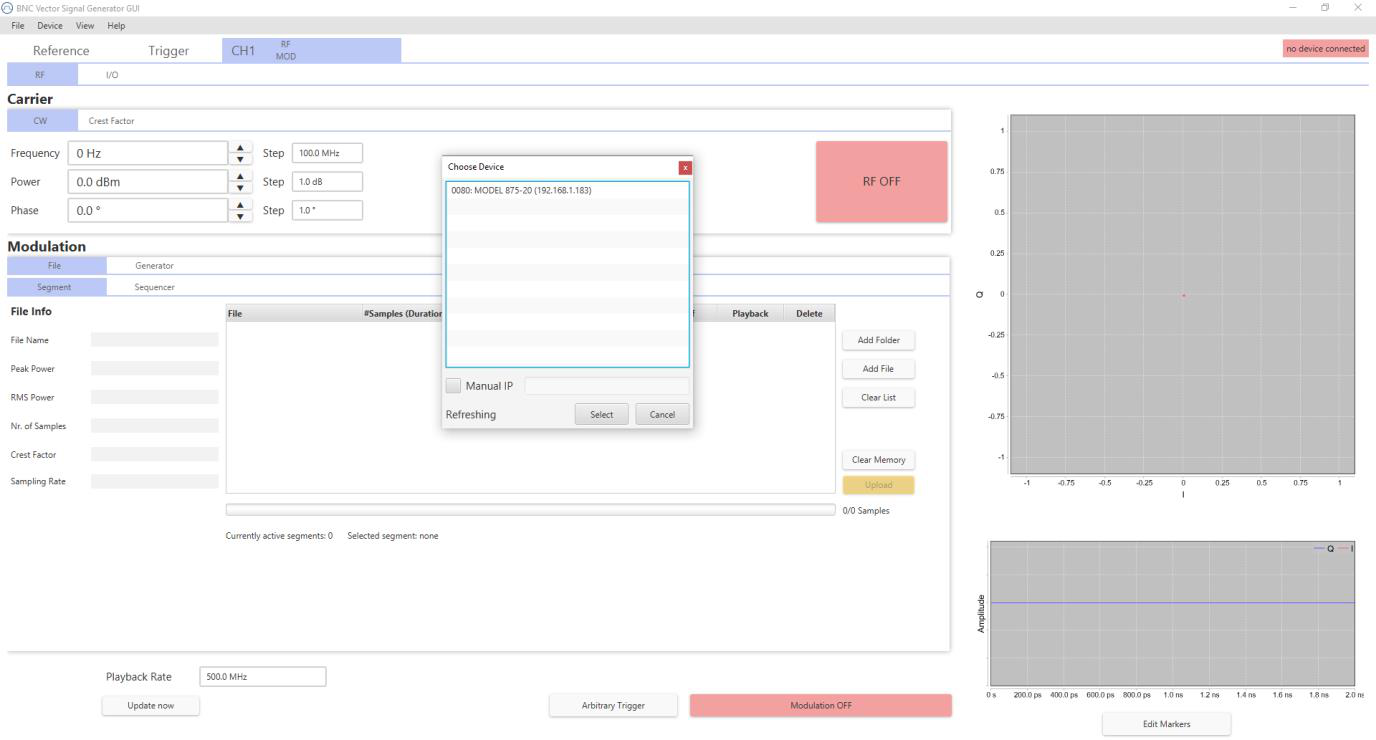This screenshot has width=1376, height=740.
Task: Click the Clear Memory button
Action: pyautogui.click(x=878, y=460)
